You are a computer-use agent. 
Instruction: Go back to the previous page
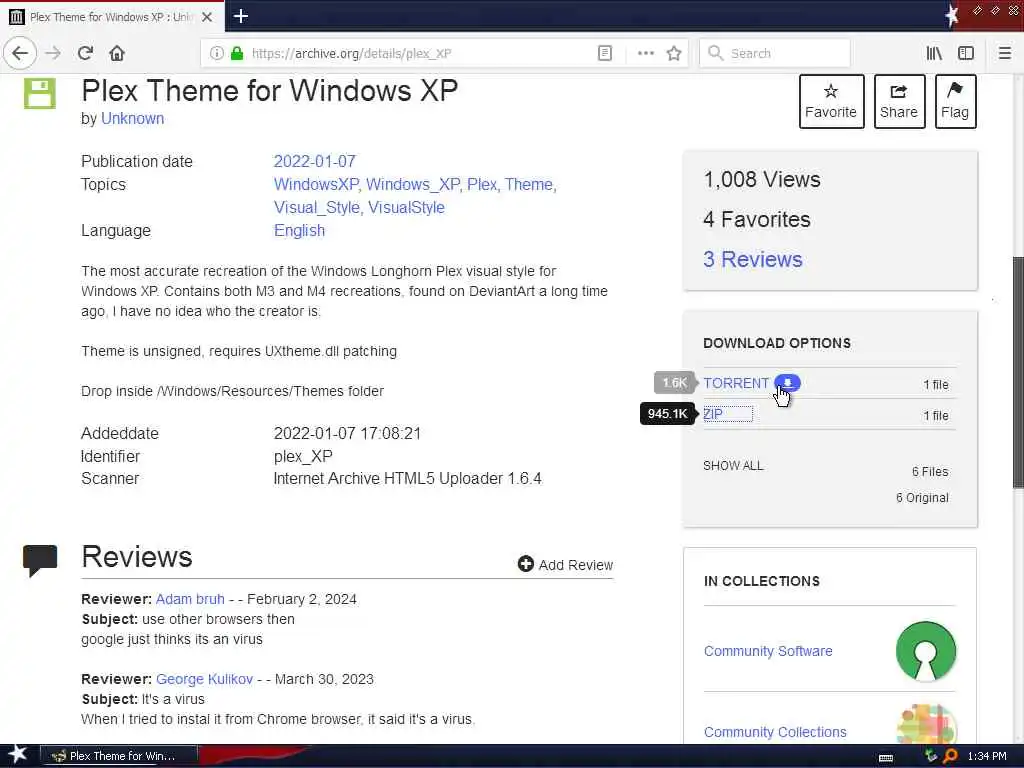(20, 53)
